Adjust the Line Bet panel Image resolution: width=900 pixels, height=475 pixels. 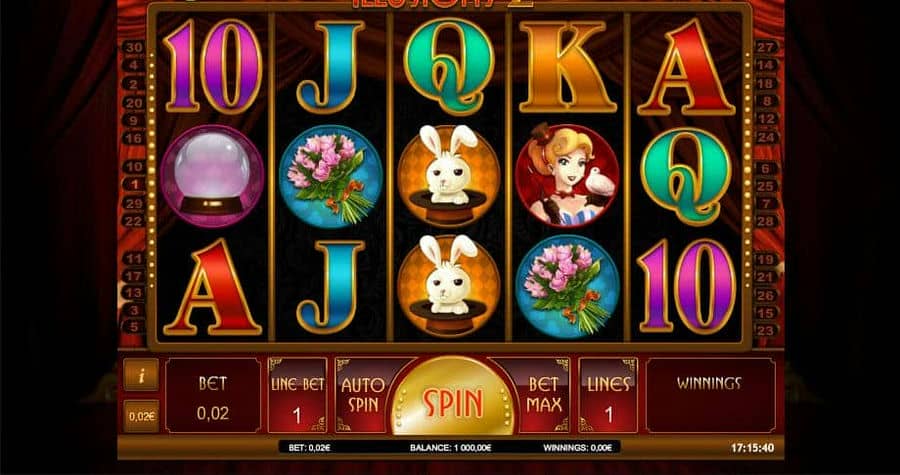(297, 395)
